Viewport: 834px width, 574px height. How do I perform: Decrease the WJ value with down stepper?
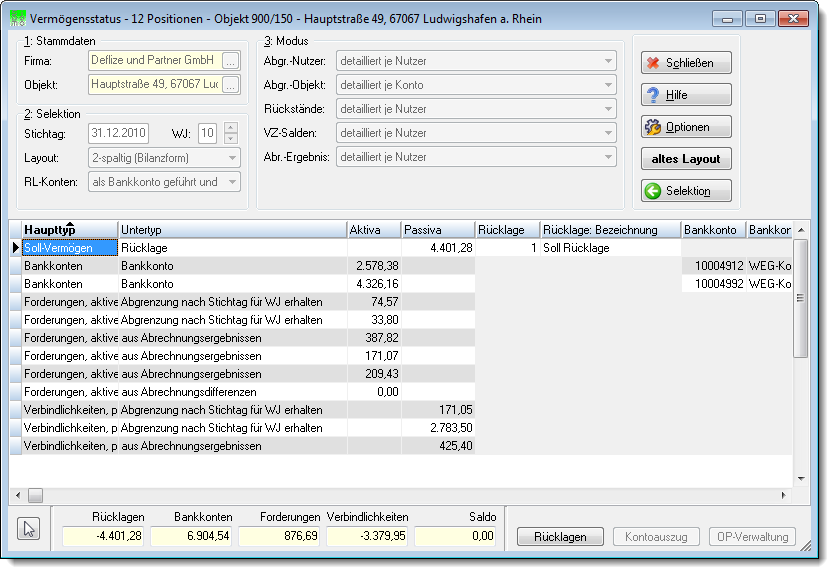pos(231,138)
